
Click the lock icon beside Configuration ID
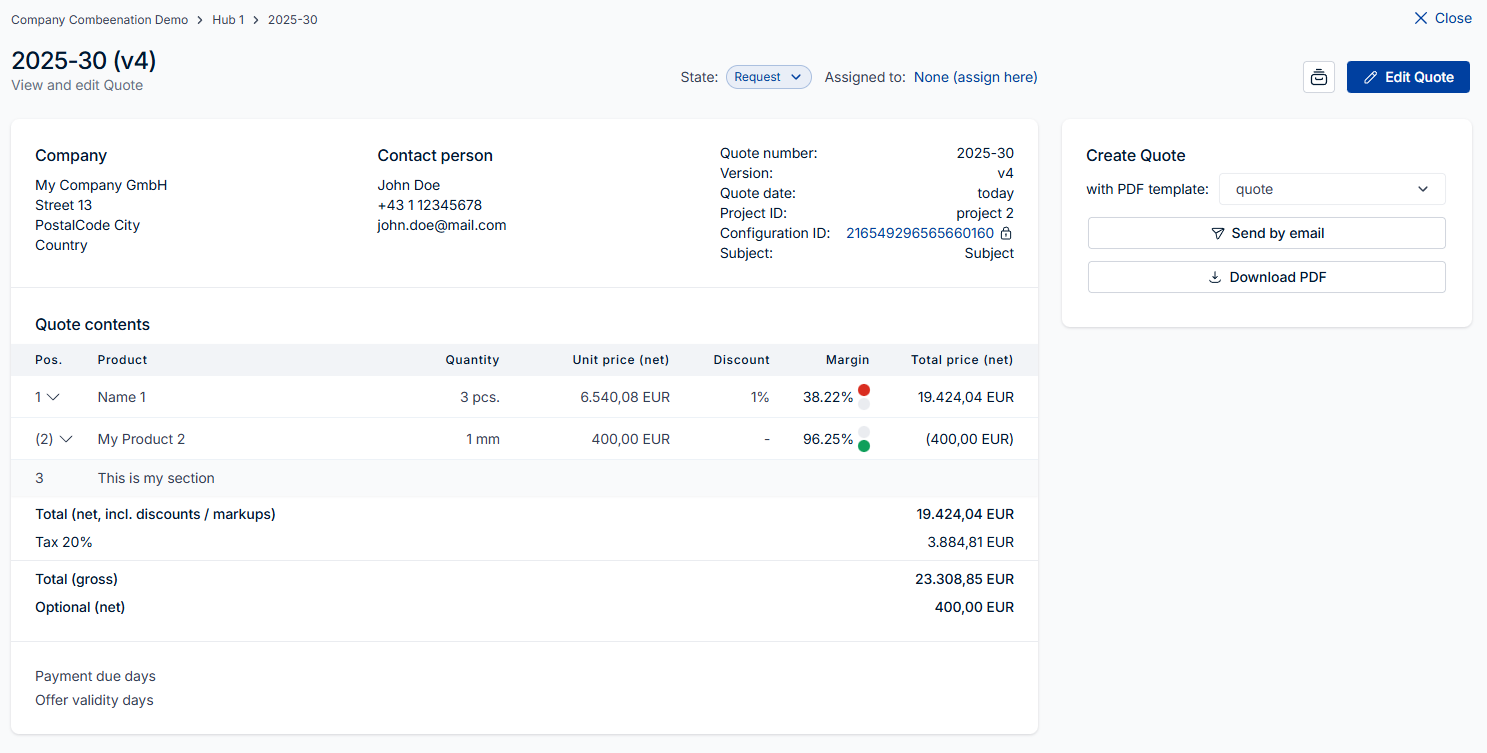[x=1006, y=233]
